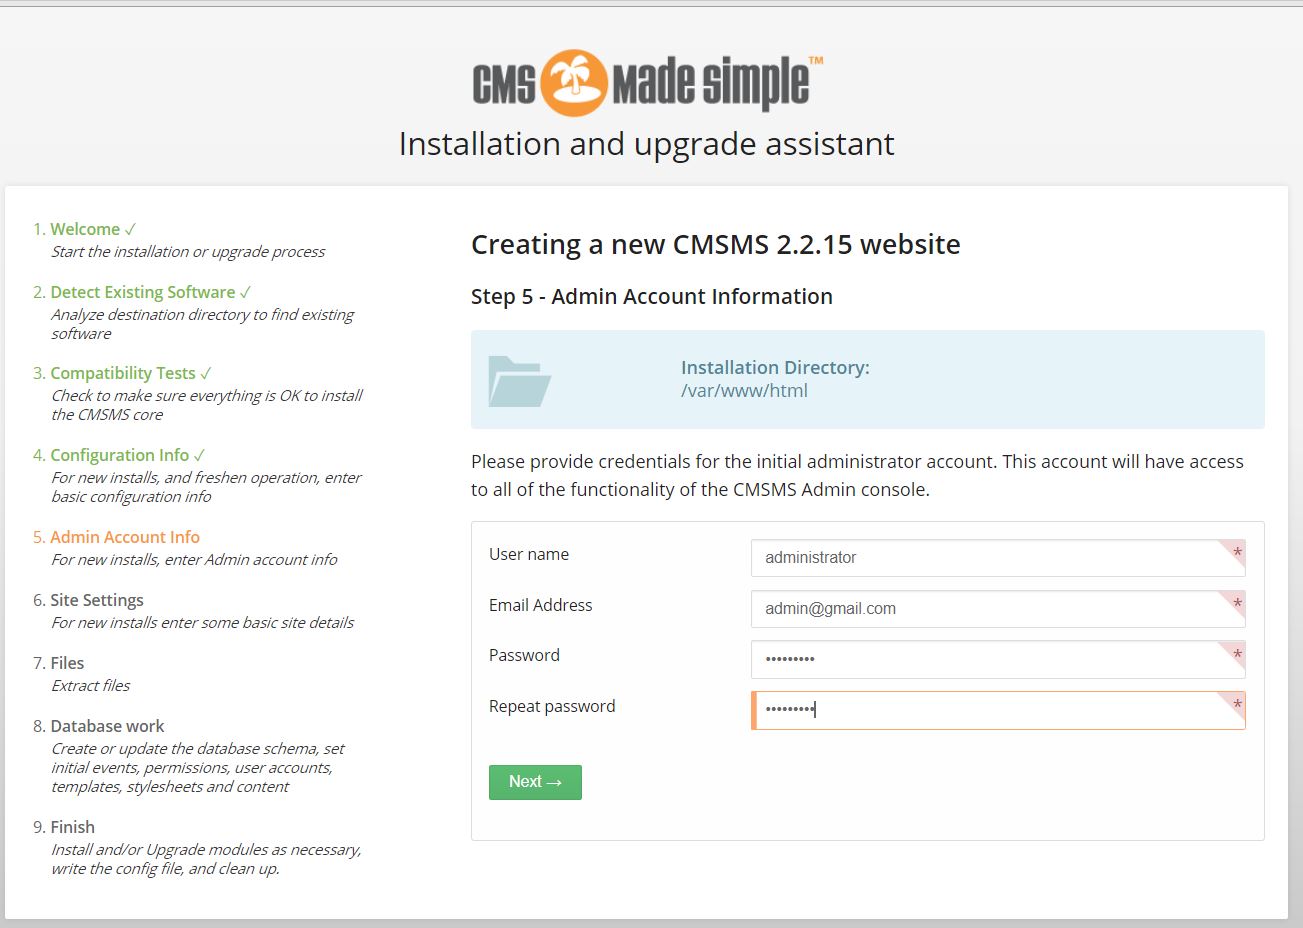
Task: Click the installation directory folder icon
Action: [518, 381]
